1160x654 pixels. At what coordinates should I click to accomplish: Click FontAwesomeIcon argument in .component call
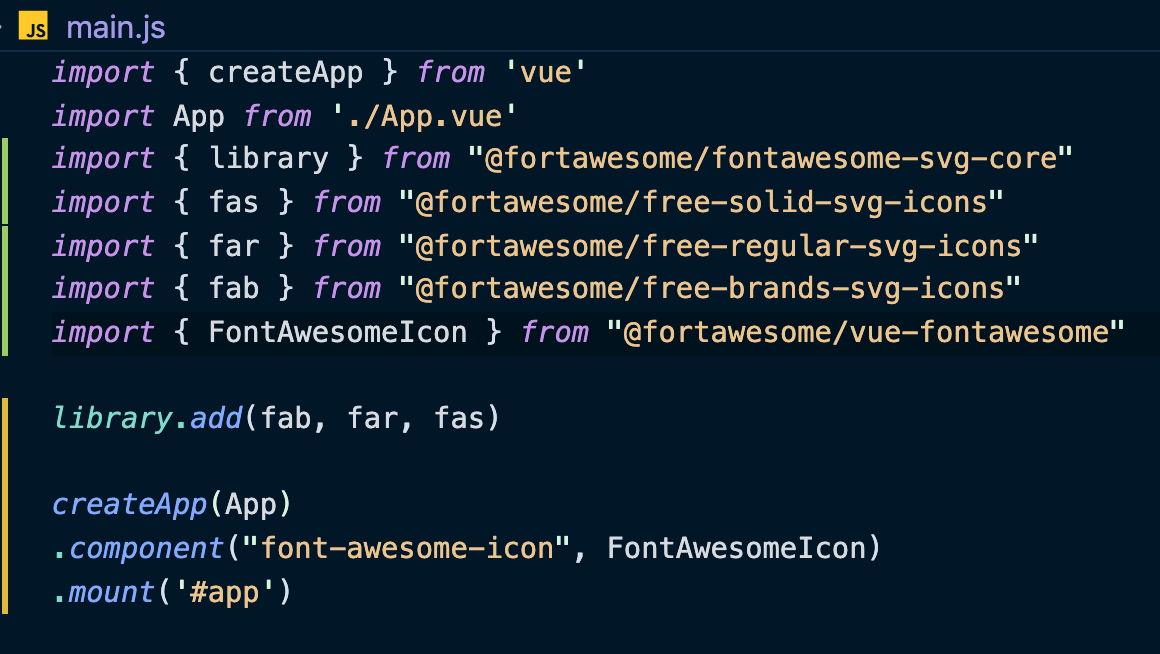tap(735, 548)
